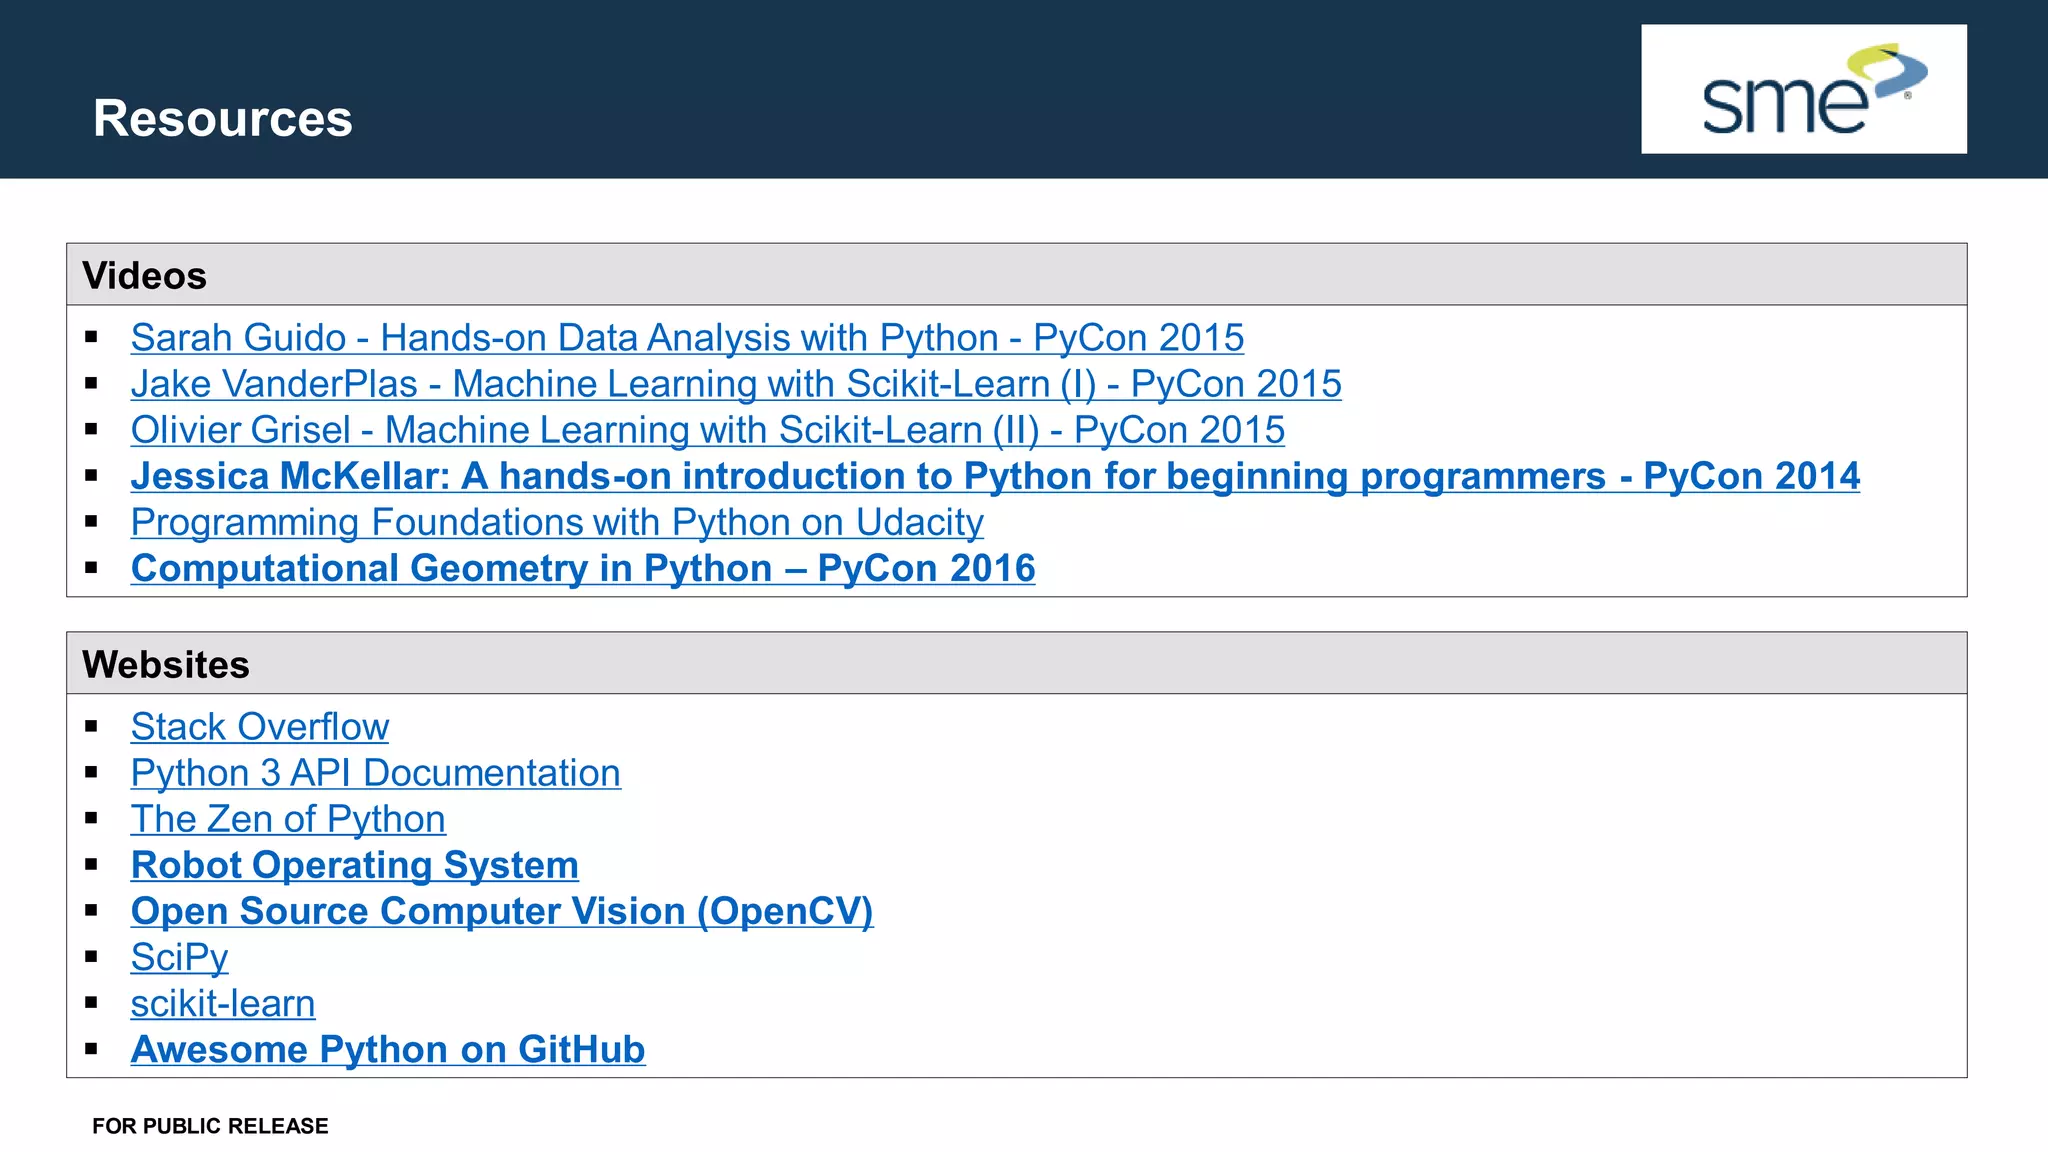Open The Zen of Python link

(x=288, y=819)
